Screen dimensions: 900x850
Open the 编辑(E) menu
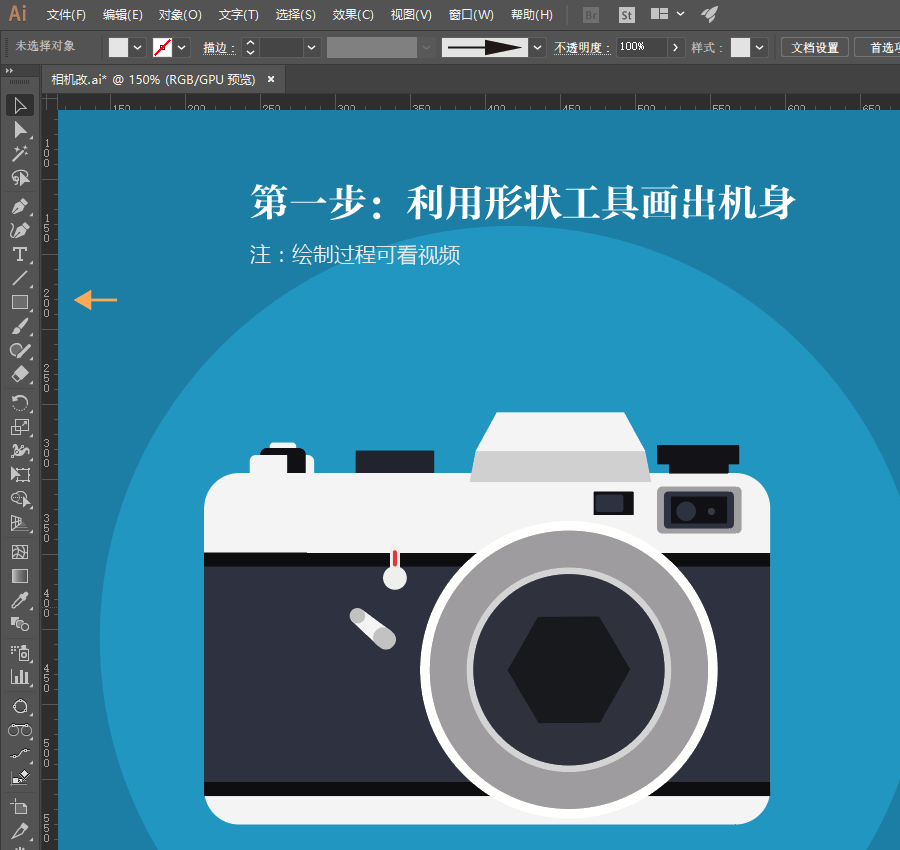tap(122, 15)
